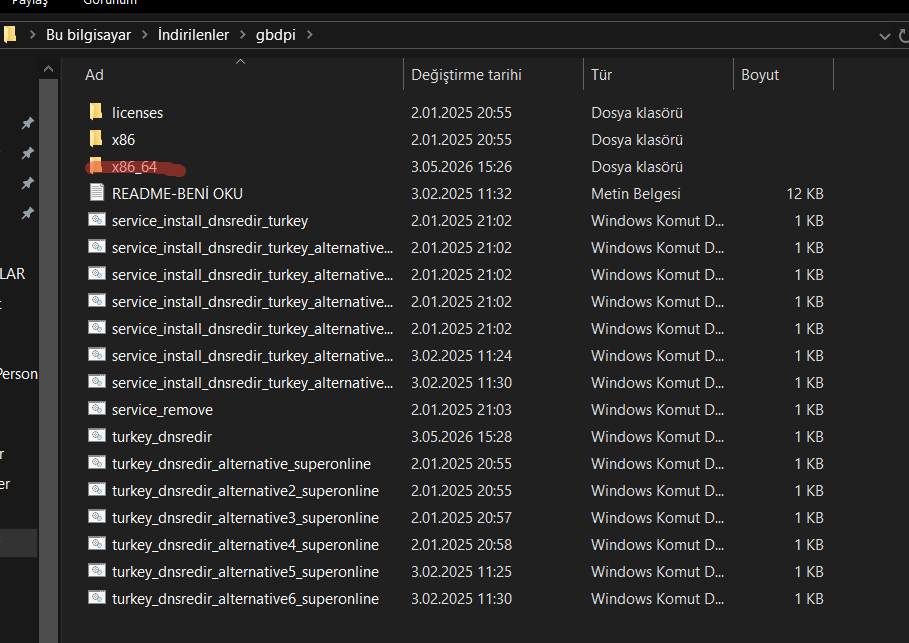Select service_install_dnsredir_turkey file name

pos(210,221)
